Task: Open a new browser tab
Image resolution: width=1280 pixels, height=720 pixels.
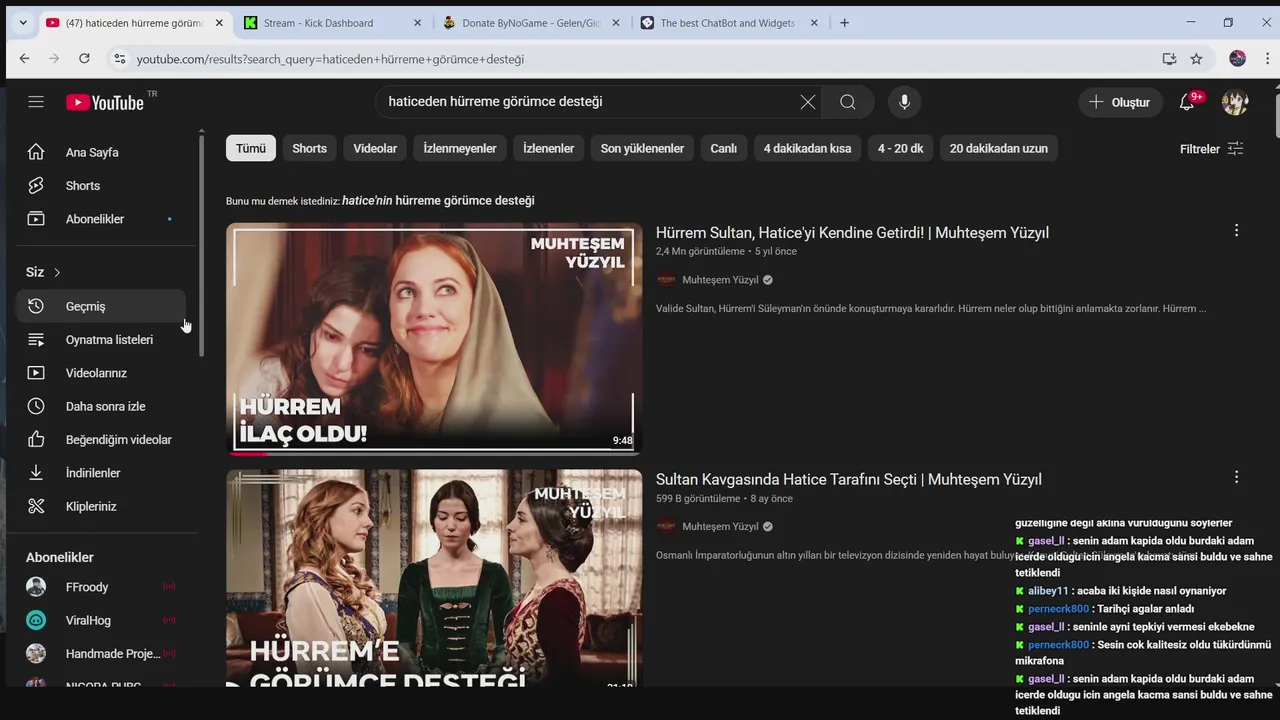Action: point(844,23)
